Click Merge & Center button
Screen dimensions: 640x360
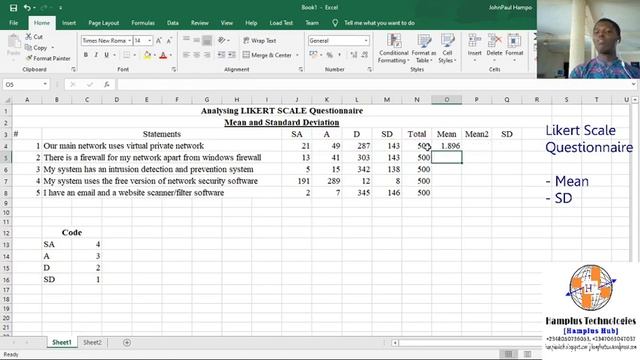[267, 55]
